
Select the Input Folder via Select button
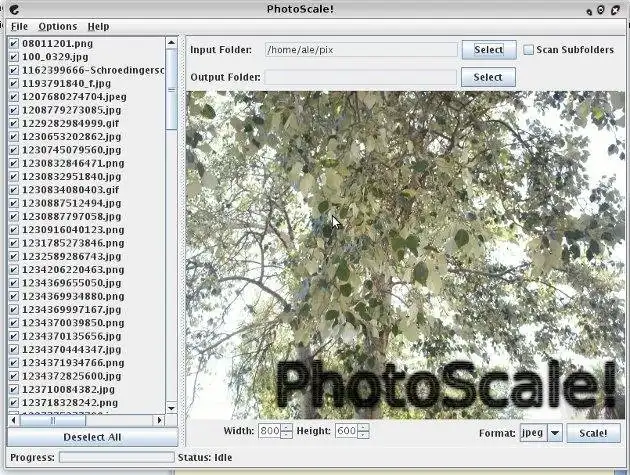(x=489, y=50)
